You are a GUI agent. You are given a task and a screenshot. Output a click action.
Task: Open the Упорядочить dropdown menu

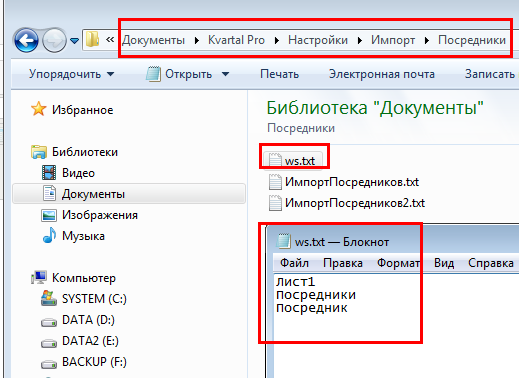pos(71,74)
